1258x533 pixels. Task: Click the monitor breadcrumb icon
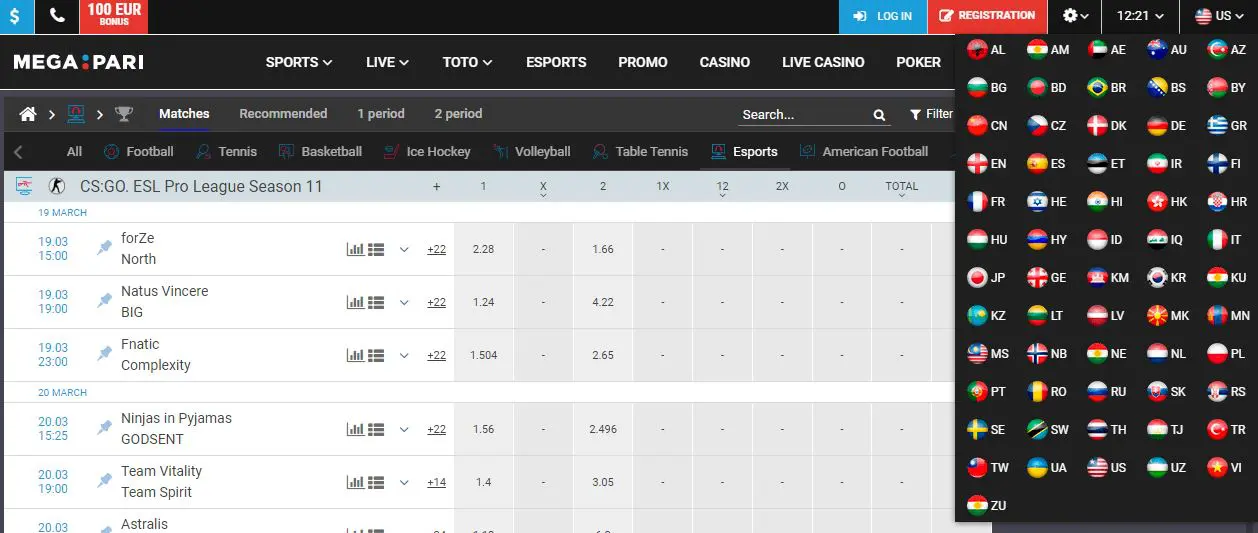[x=76, y=114]
